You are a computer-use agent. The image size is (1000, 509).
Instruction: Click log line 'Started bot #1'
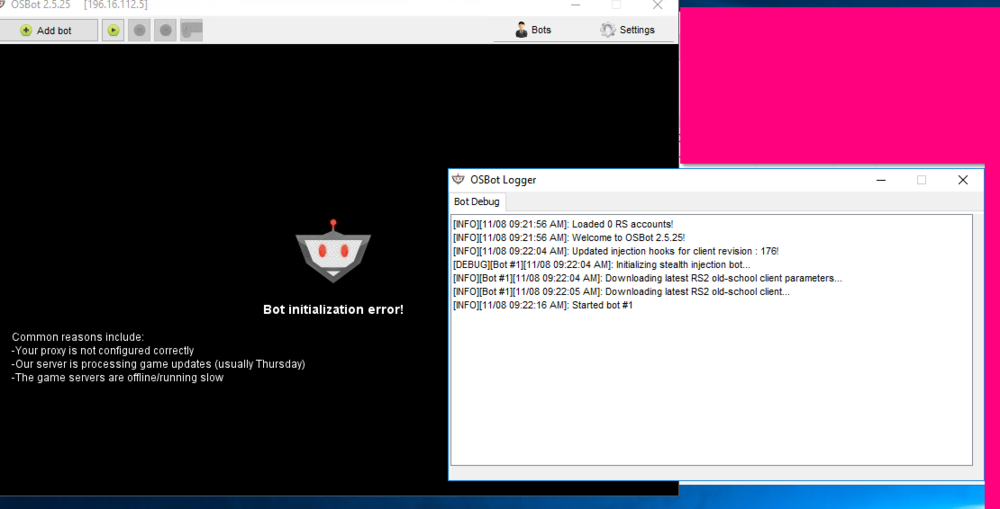[x=543, y=305]
